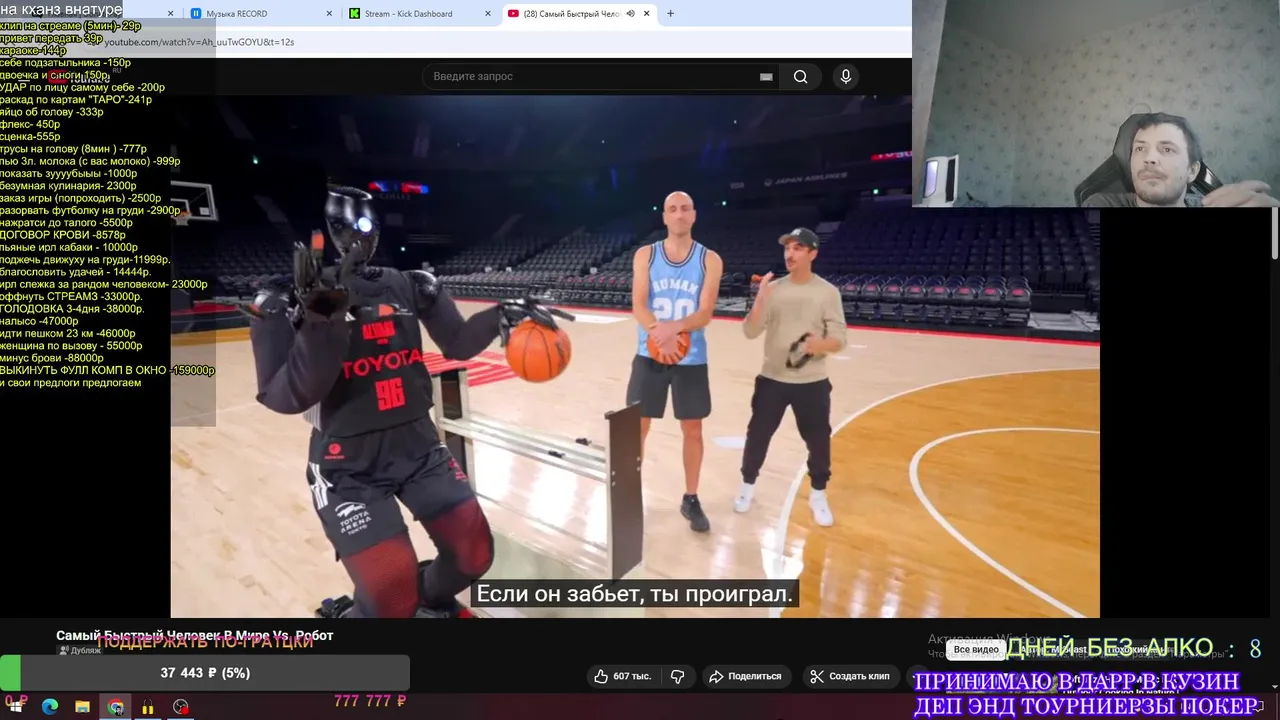Close the Stream - Kick Dashboard tab

tap(488, 14)
